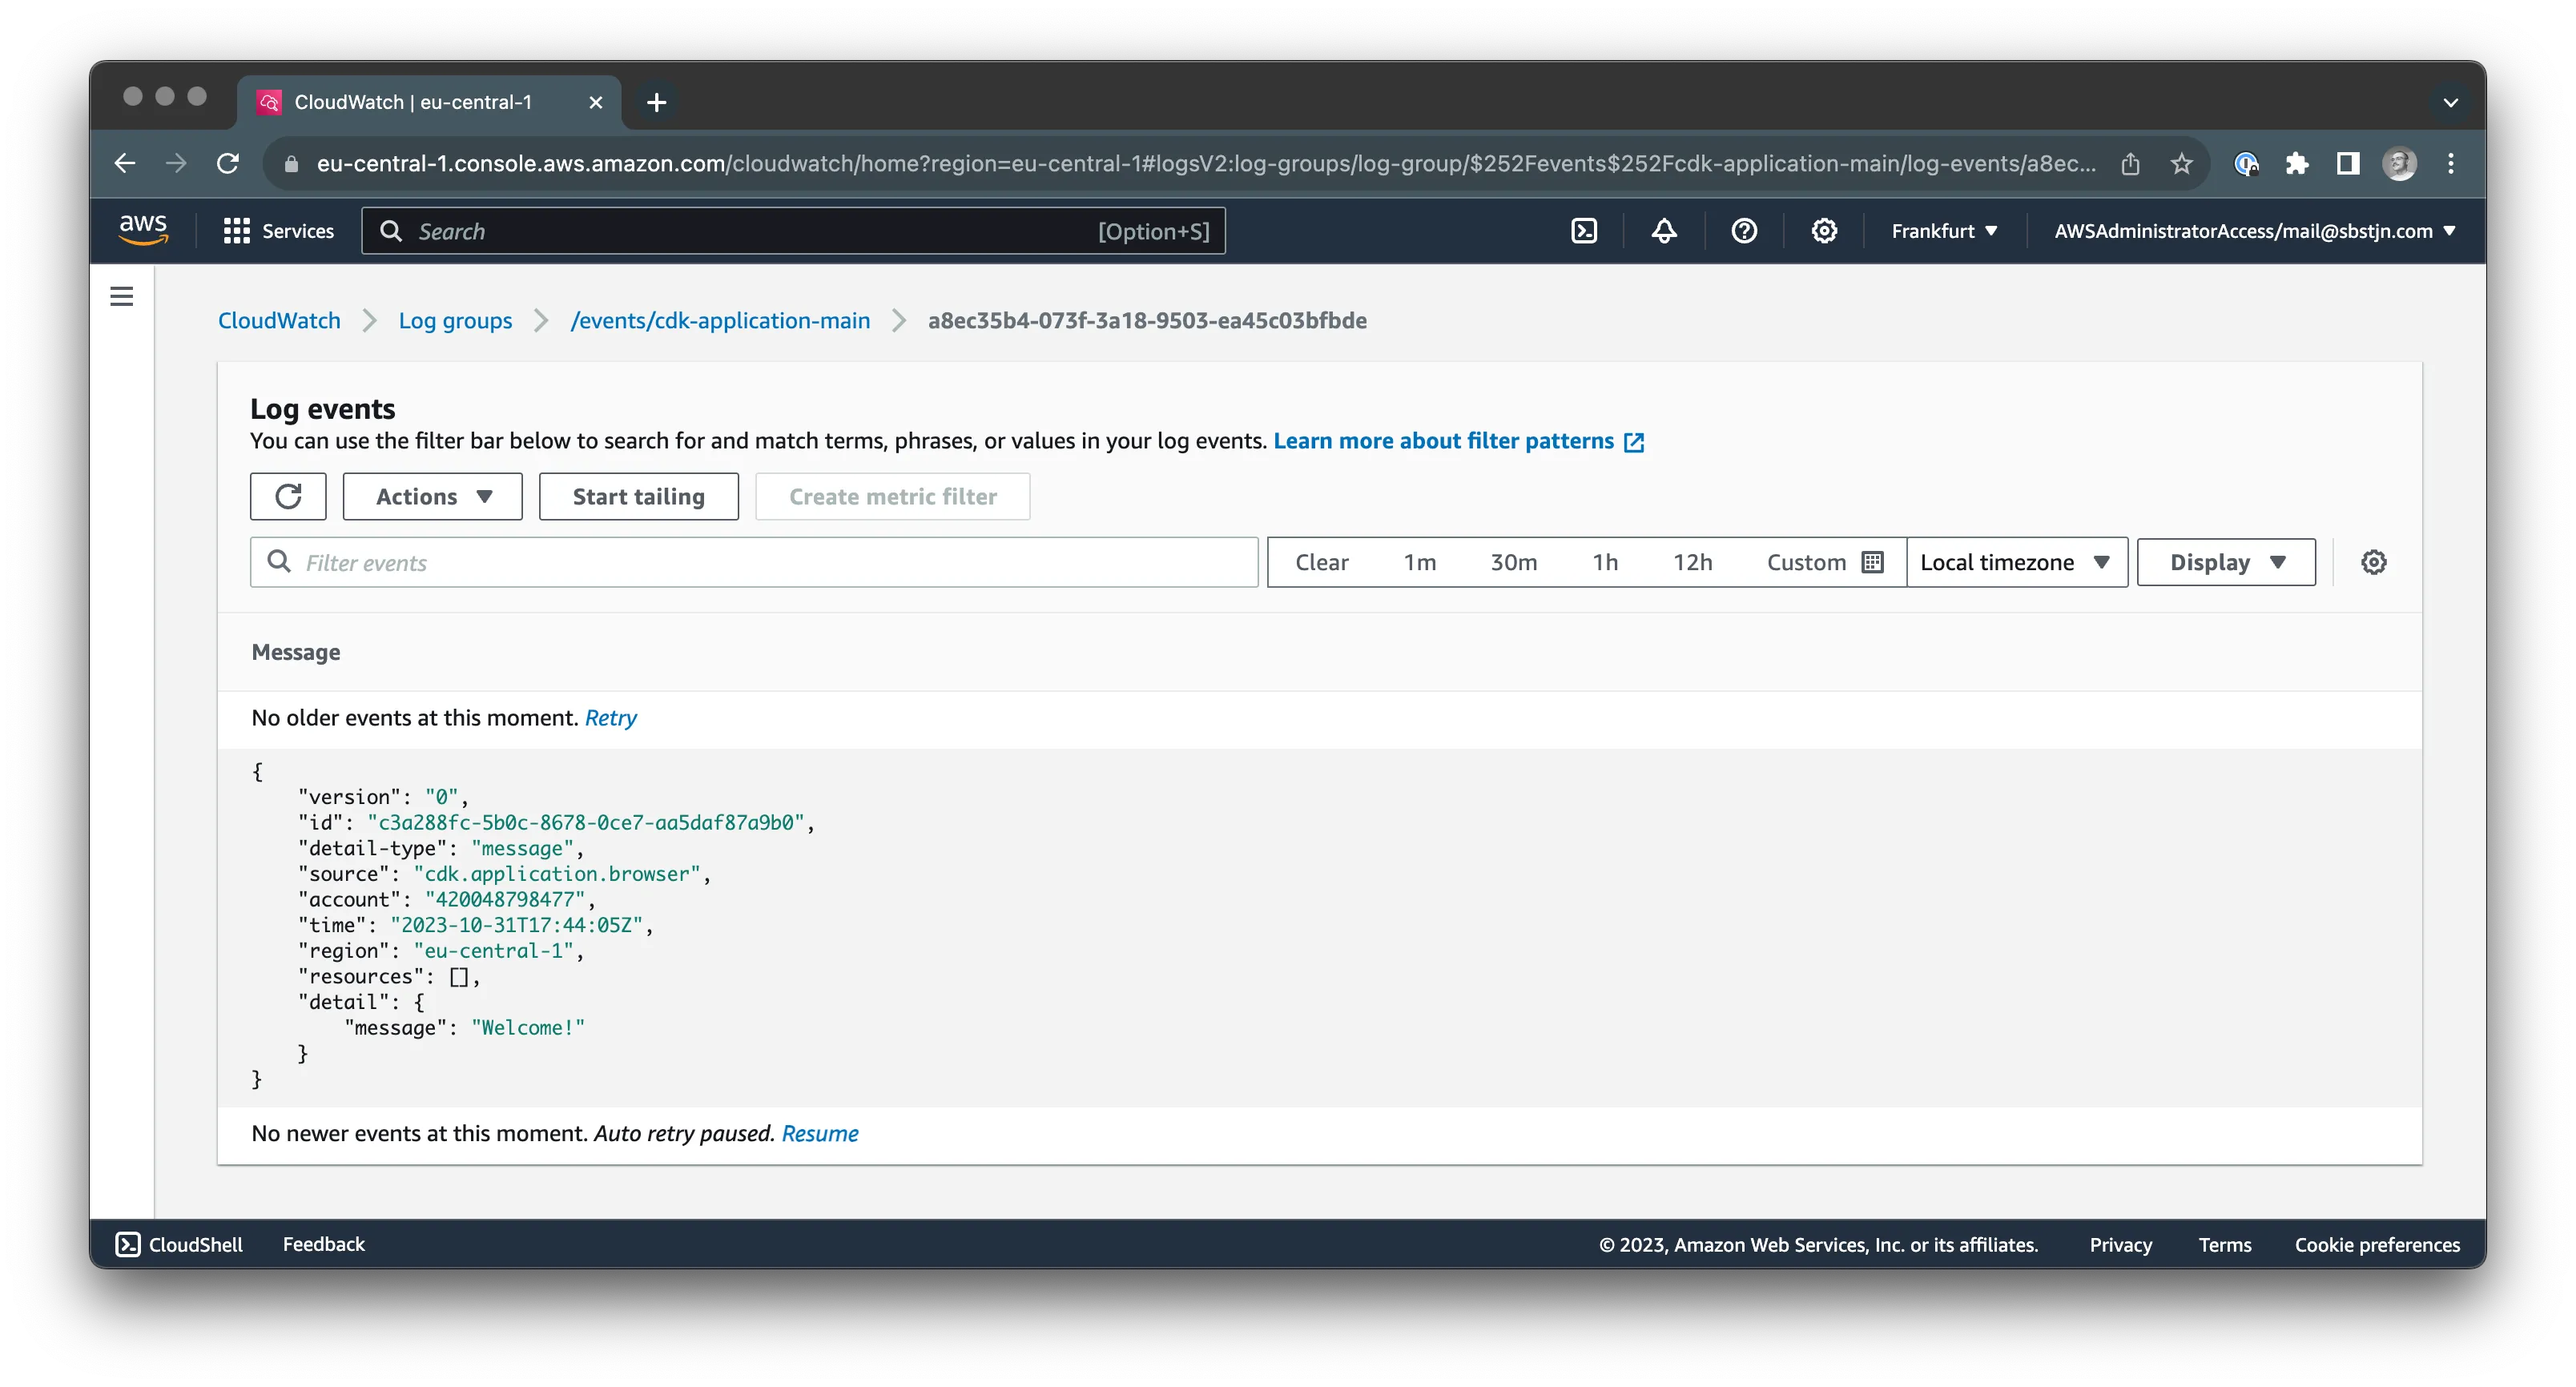This screenshot has width=2576, height=1387.
Task: Change the Local timezone setting
Action: 2016,562
